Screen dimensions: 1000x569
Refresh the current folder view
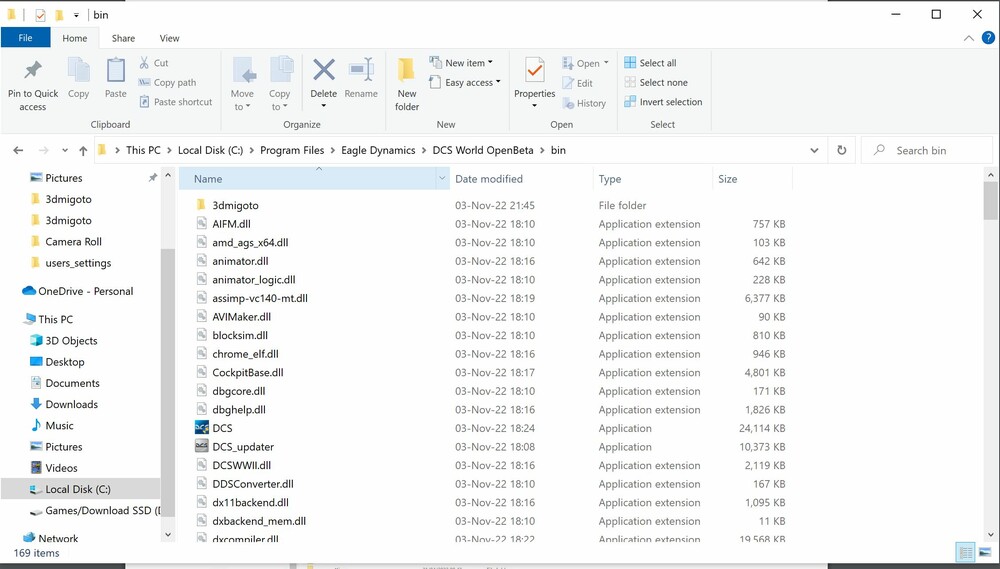click(842, 151)
